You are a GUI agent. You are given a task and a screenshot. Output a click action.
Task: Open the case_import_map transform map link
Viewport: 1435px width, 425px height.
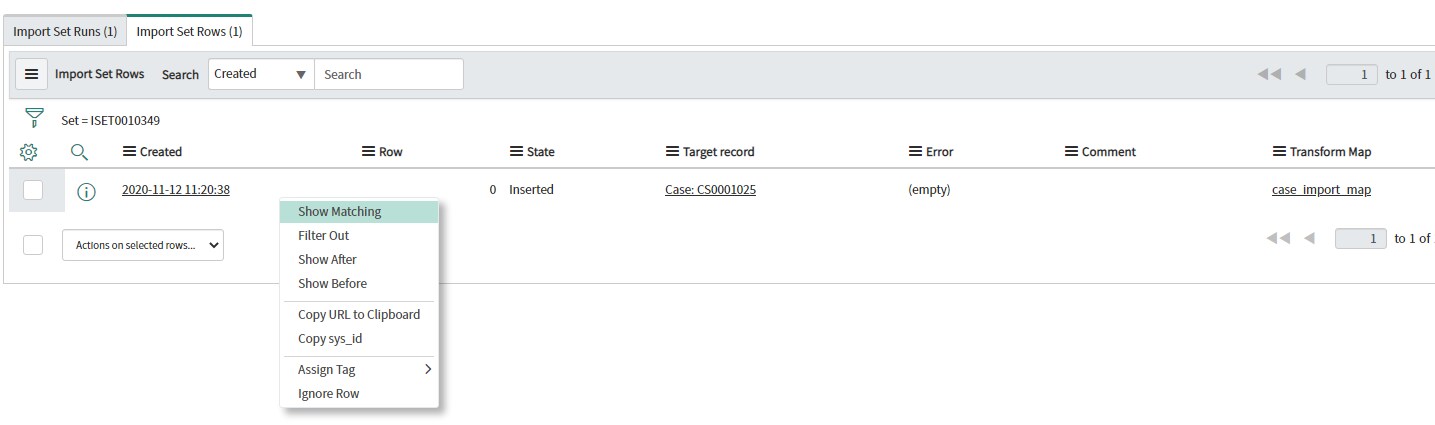[x=1321, y=190]
